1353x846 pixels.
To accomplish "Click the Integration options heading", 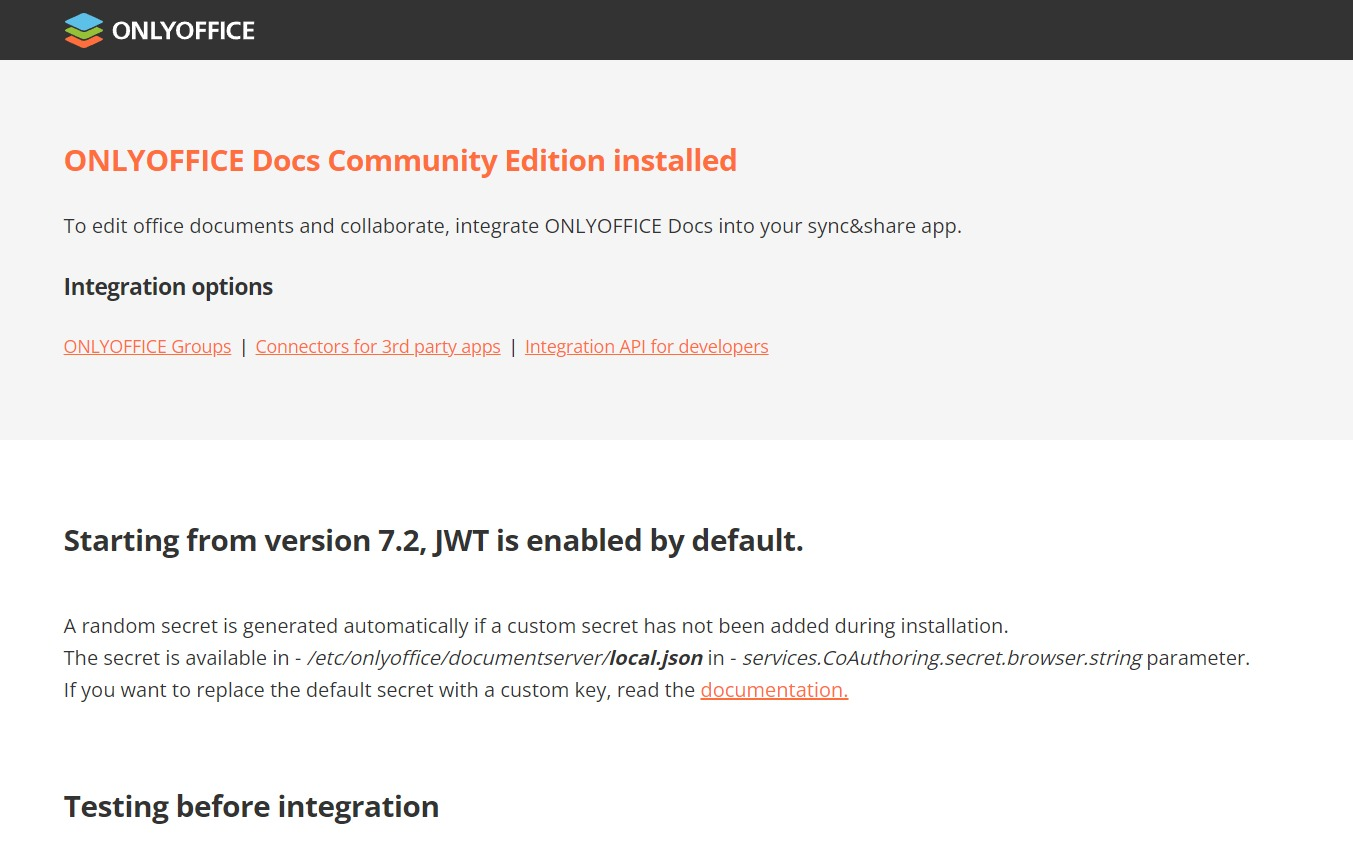I will 168,287.
